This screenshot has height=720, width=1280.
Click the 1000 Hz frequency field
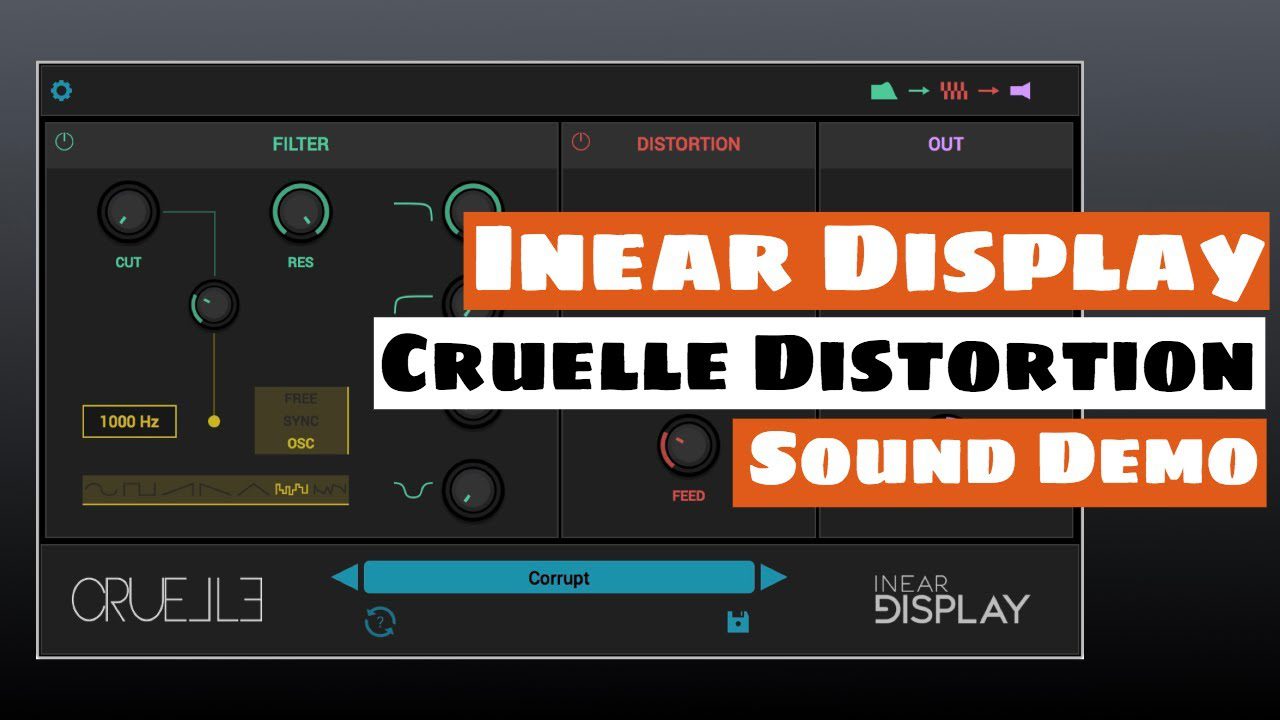129,421
